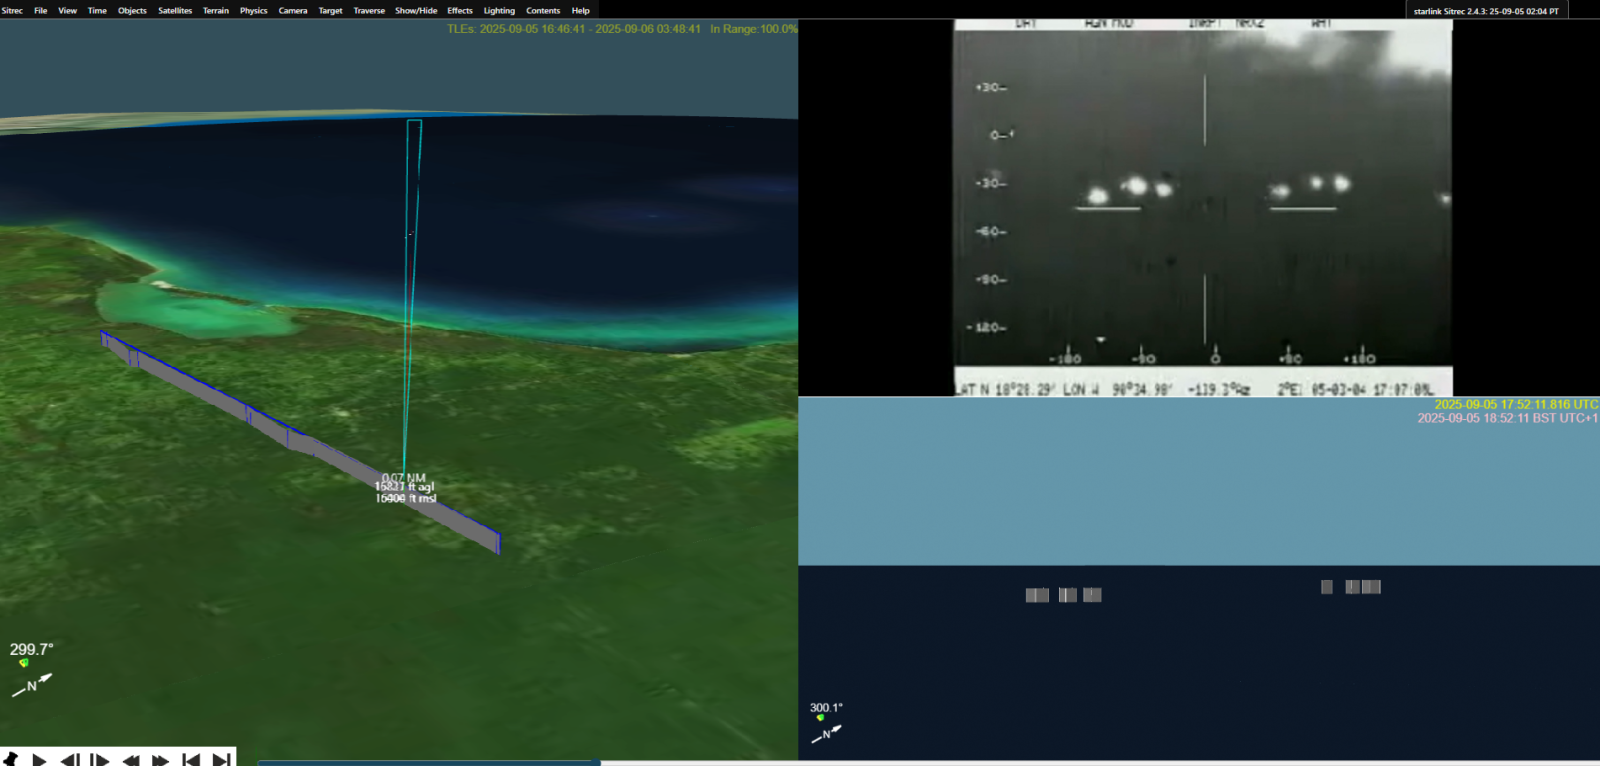Jump to the first frame
The width and height of the screenshot is (1600, 766).
coord(191,759)
